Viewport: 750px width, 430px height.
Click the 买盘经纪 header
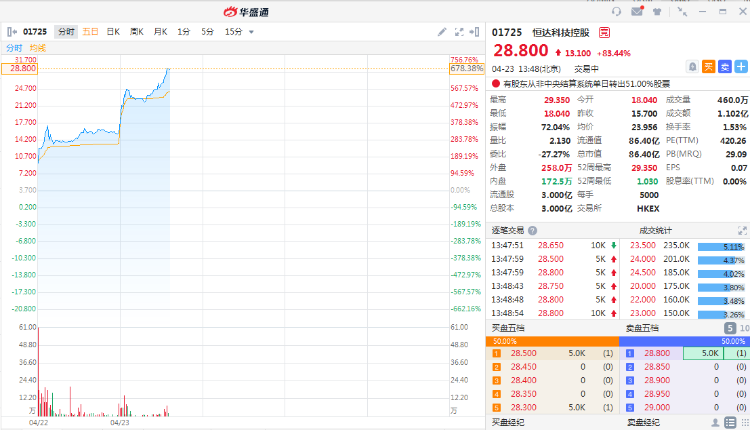point(508,422)
